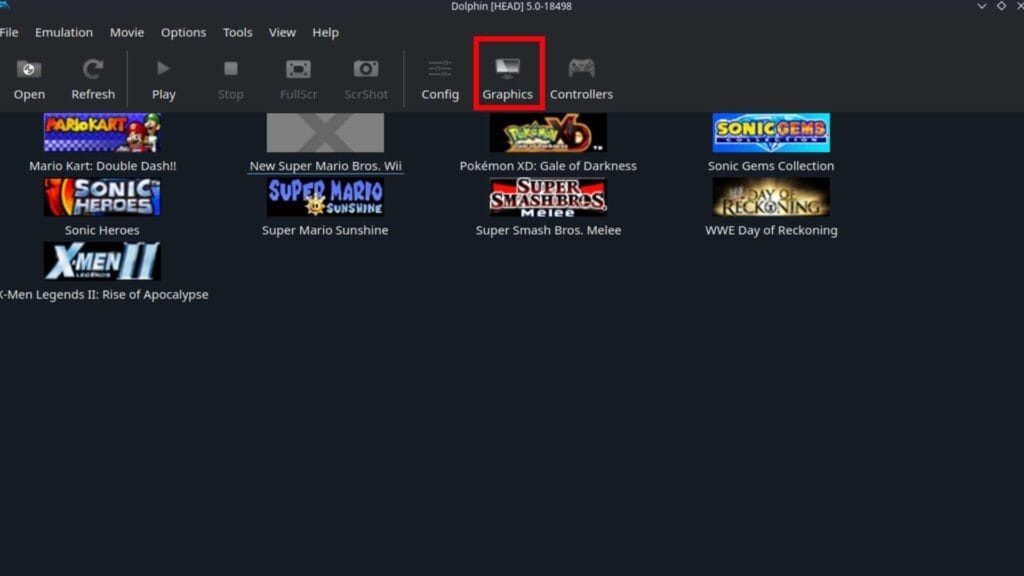Click 'Sonic Gems Collection' title text
The image size is (1024, 576).
point(771,166)
